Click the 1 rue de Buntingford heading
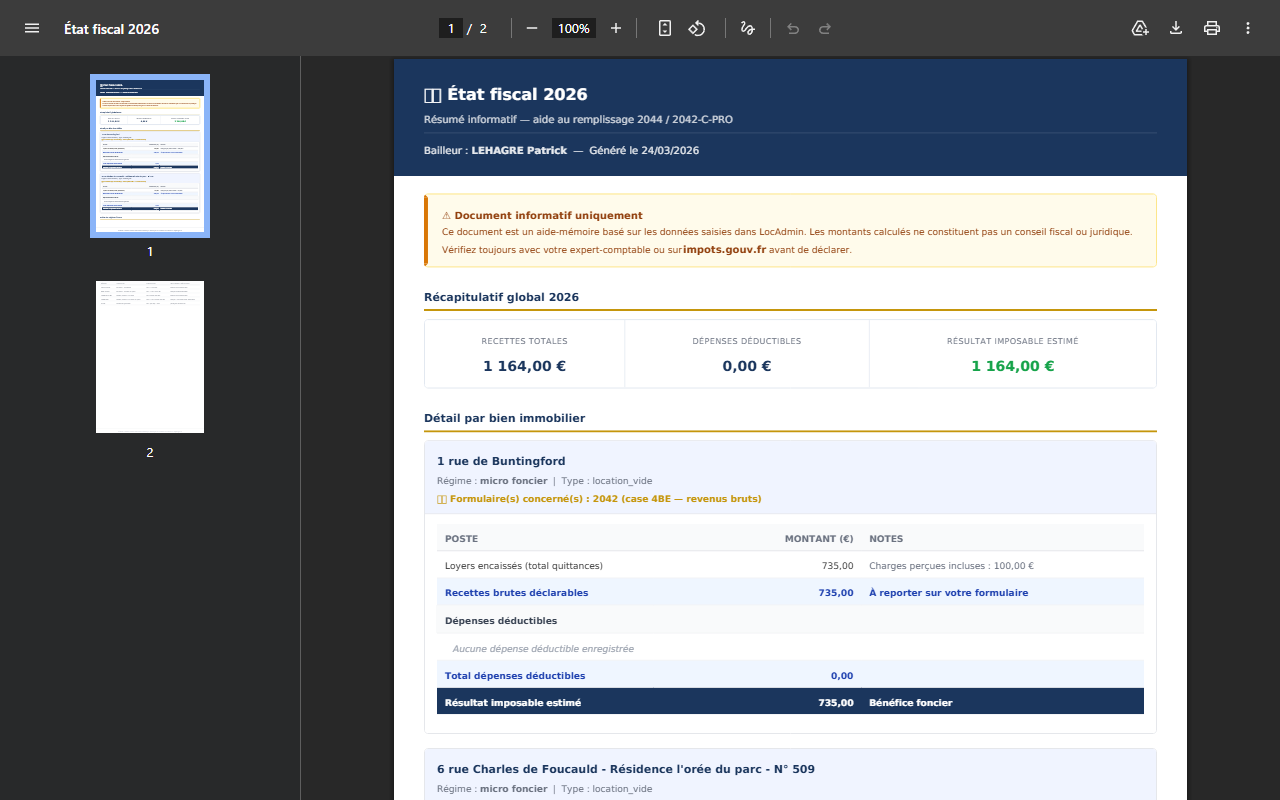 [x=501, y=461]
